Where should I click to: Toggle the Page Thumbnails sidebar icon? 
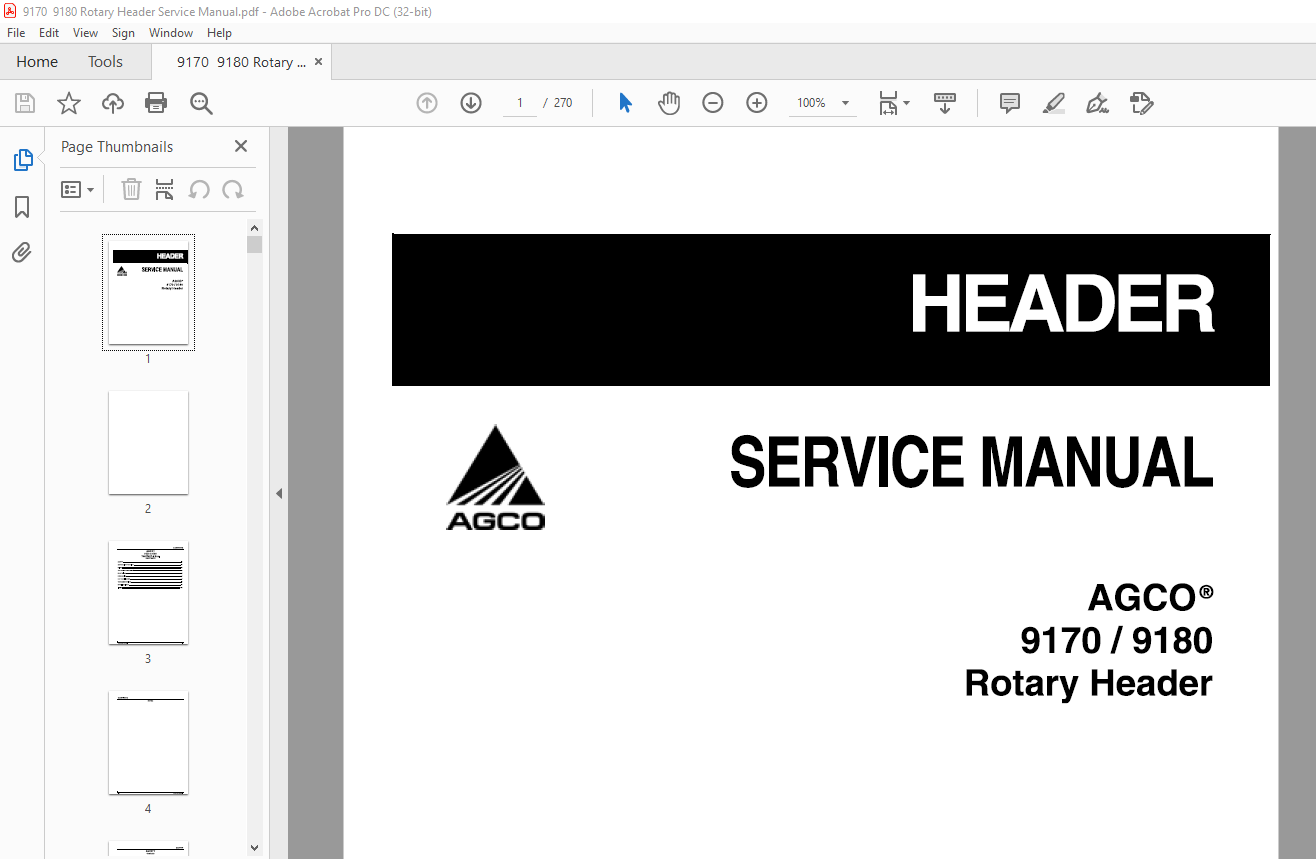click(x=22, y=160)
